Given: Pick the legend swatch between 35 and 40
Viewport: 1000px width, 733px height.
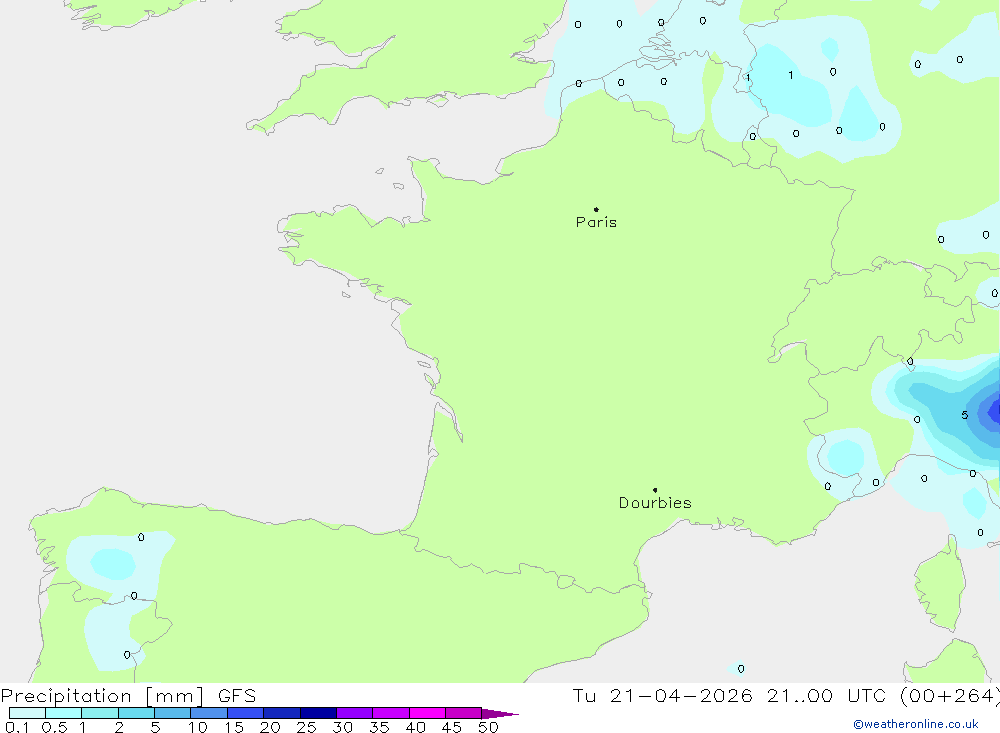Looking at the screenshot, I should (x=391, y=713).
